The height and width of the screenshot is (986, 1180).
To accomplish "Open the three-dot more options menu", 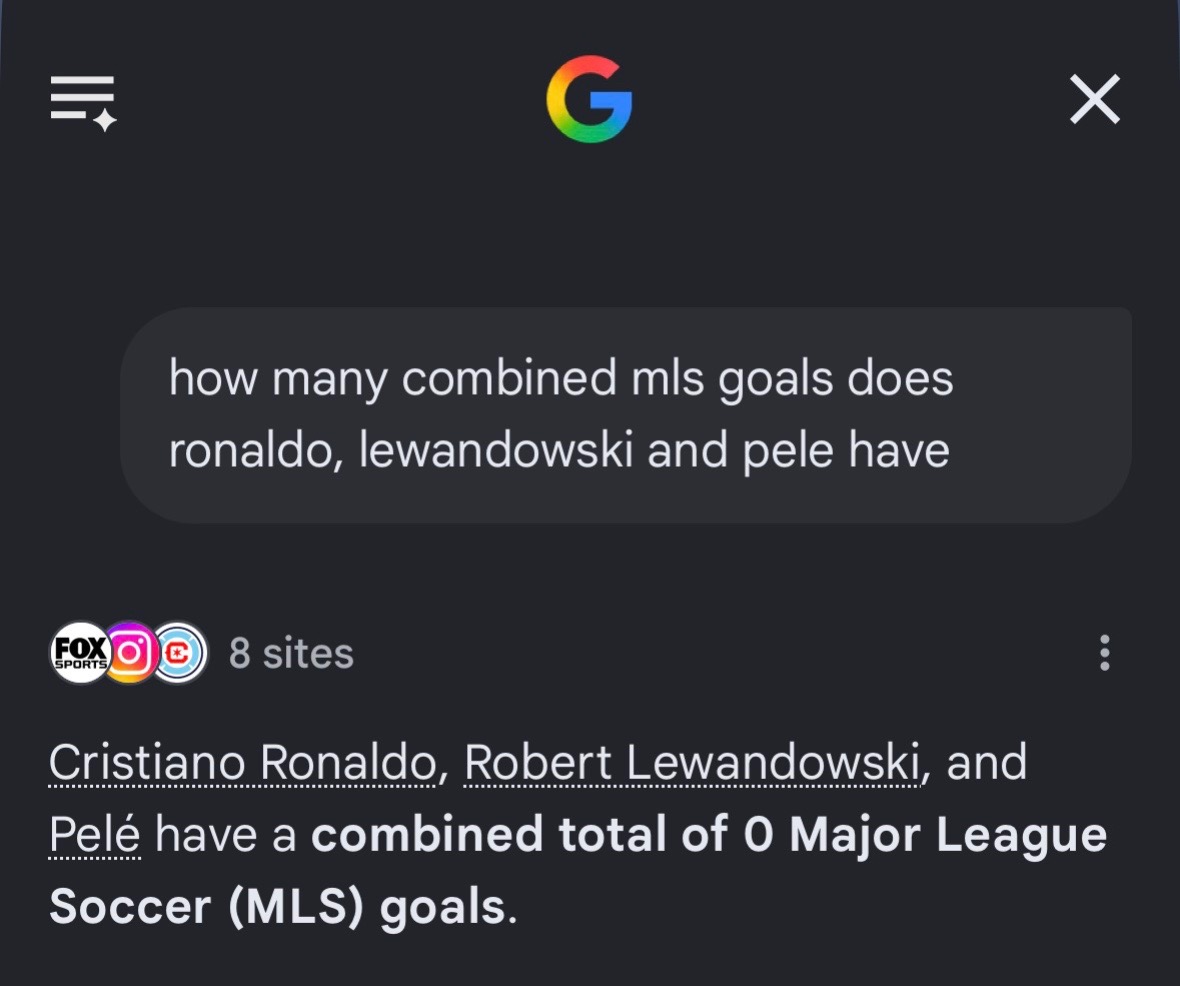I will 1104,653.
